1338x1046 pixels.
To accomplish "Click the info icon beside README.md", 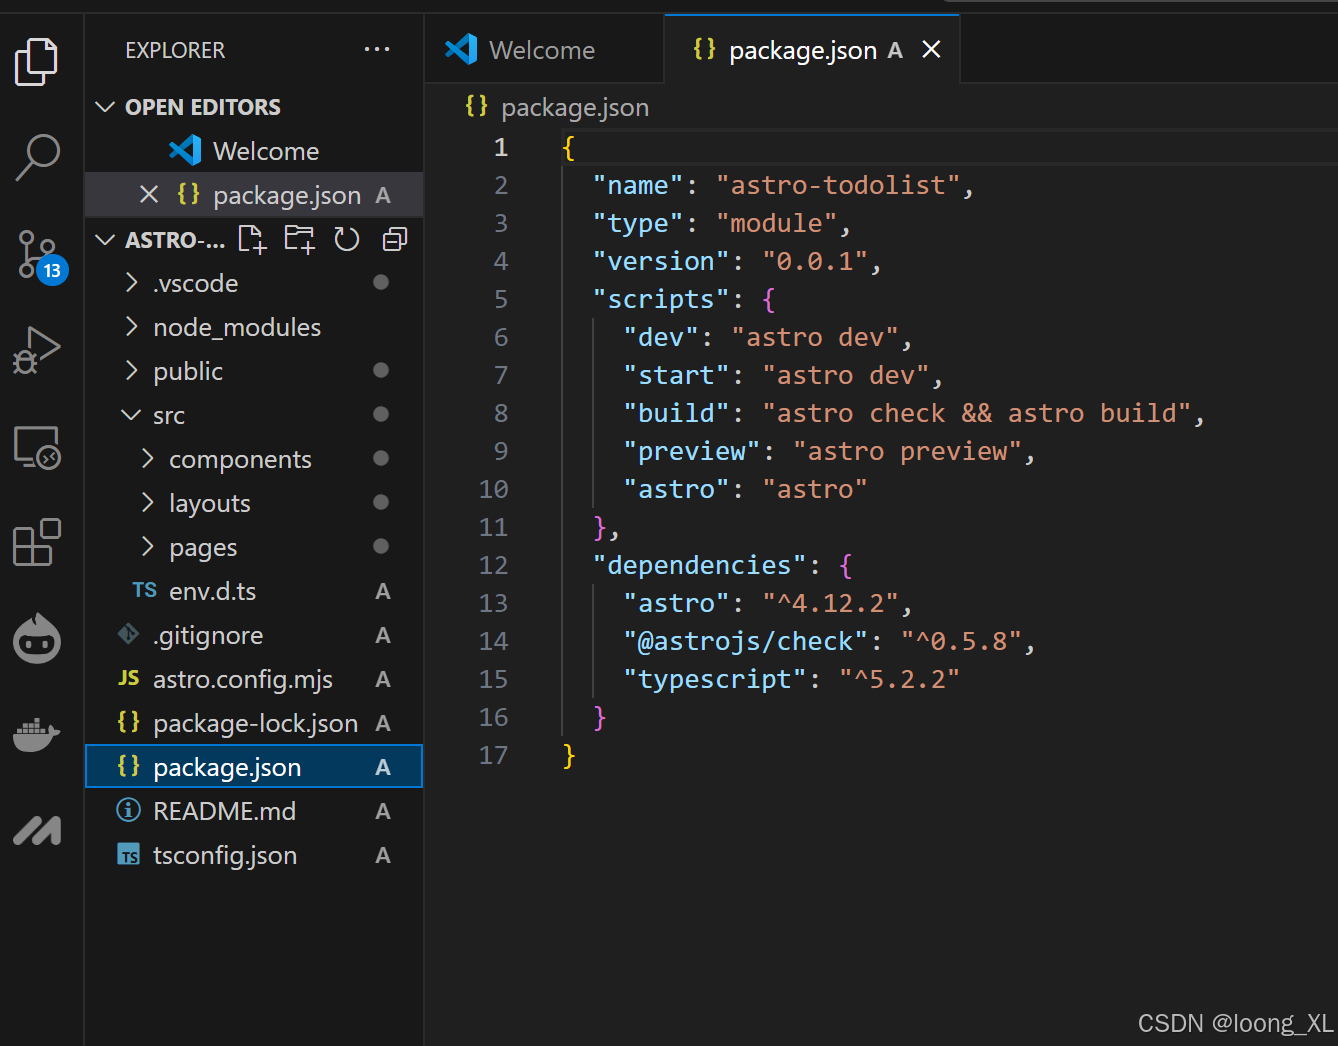I will [129, 810].
